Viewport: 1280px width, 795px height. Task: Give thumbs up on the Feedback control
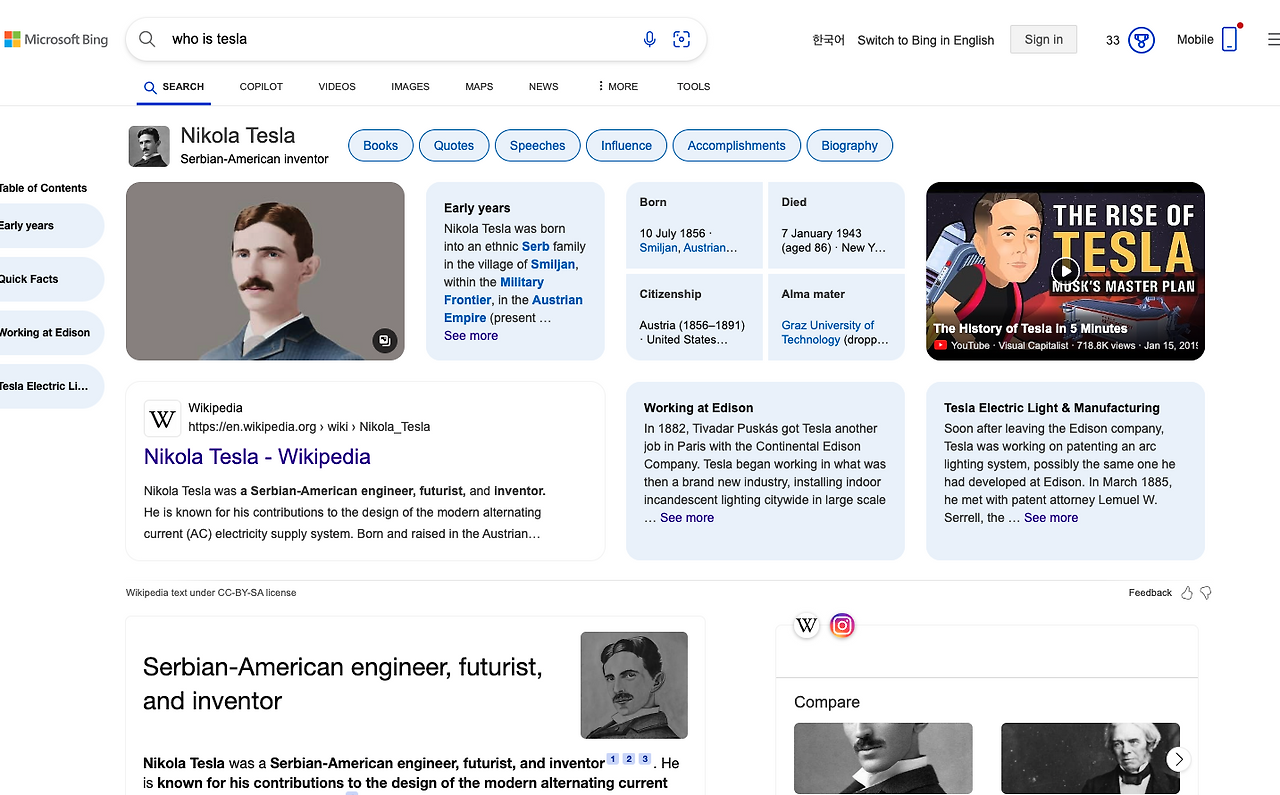(1186, 592)
